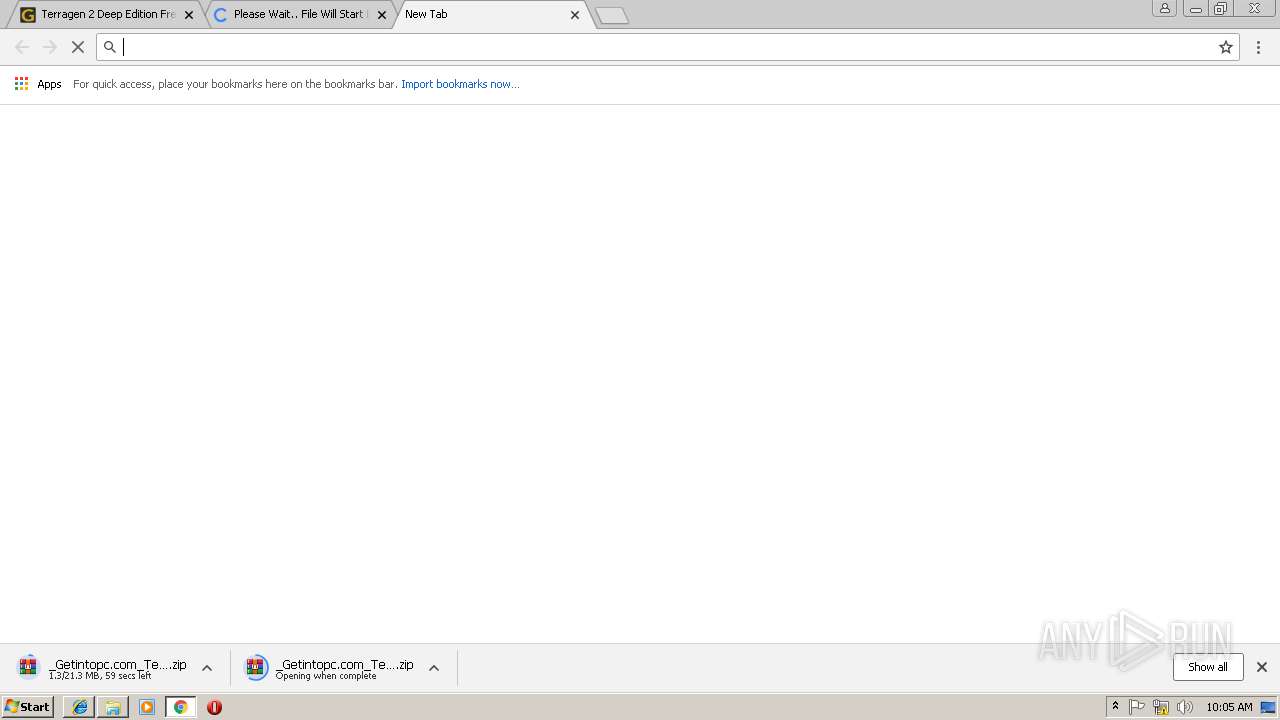Select Chrome in the taskbar
The height and width of the screenshot is (720, 1280).
pos(180,707)
